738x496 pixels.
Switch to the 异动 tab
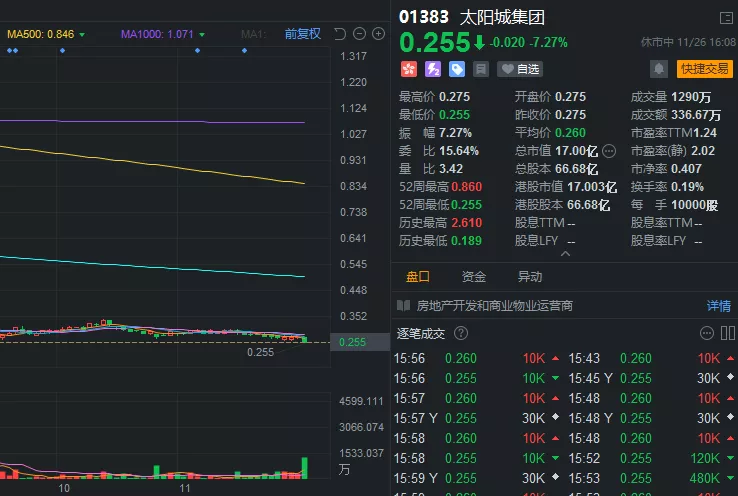530,277
